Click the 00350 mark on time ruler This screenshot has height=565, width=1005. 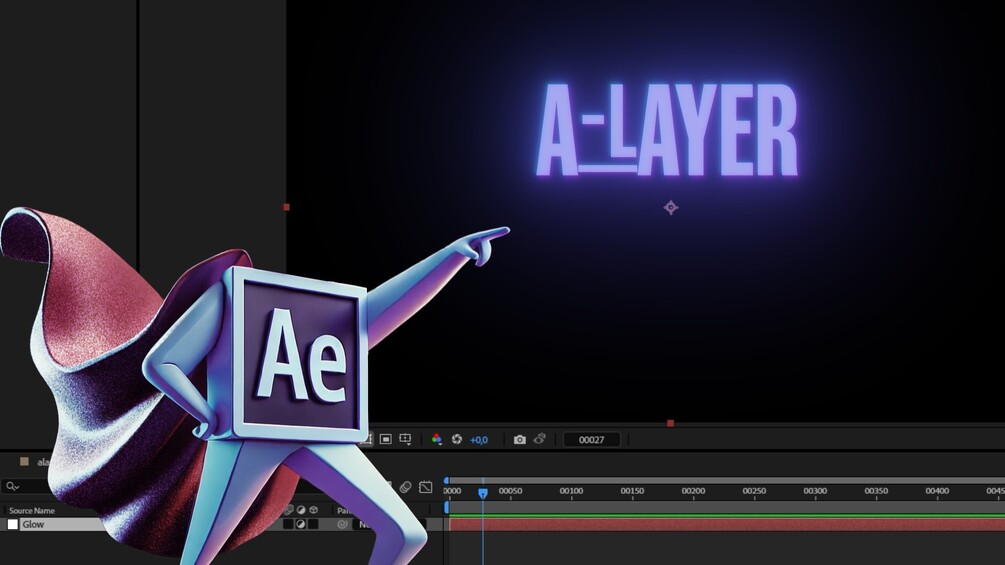pos(876,491)
